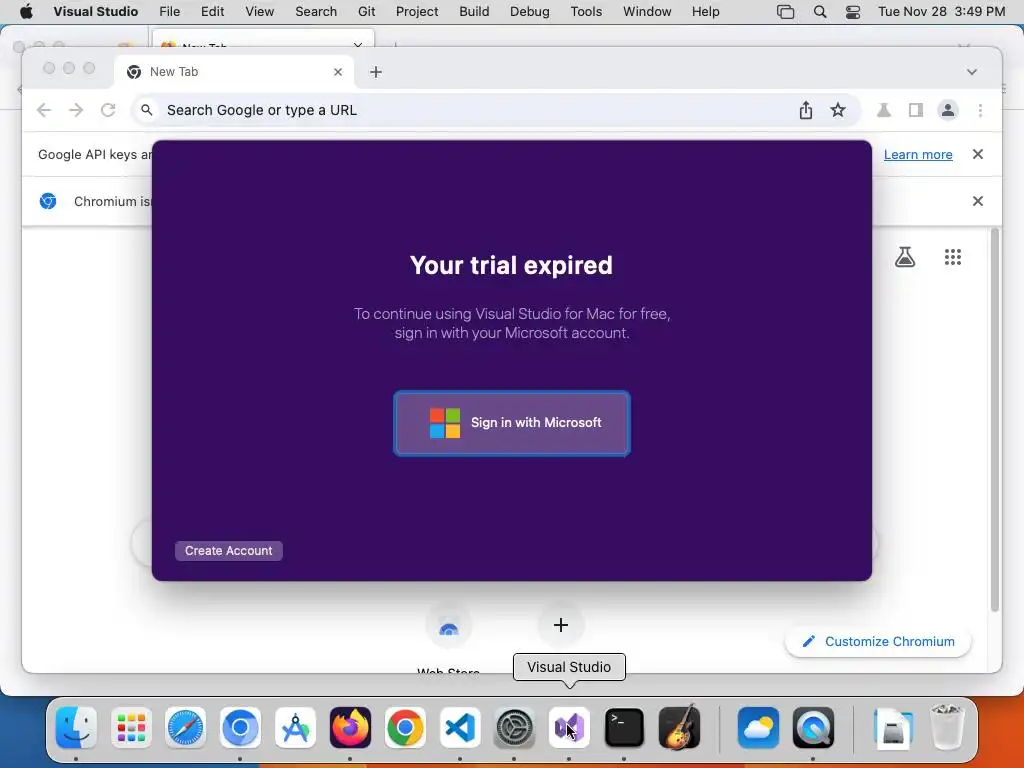The width and height of the screenshot is (1024, 768).
Task: Open the Visual Studio app menu
Action: click(96, 12)
